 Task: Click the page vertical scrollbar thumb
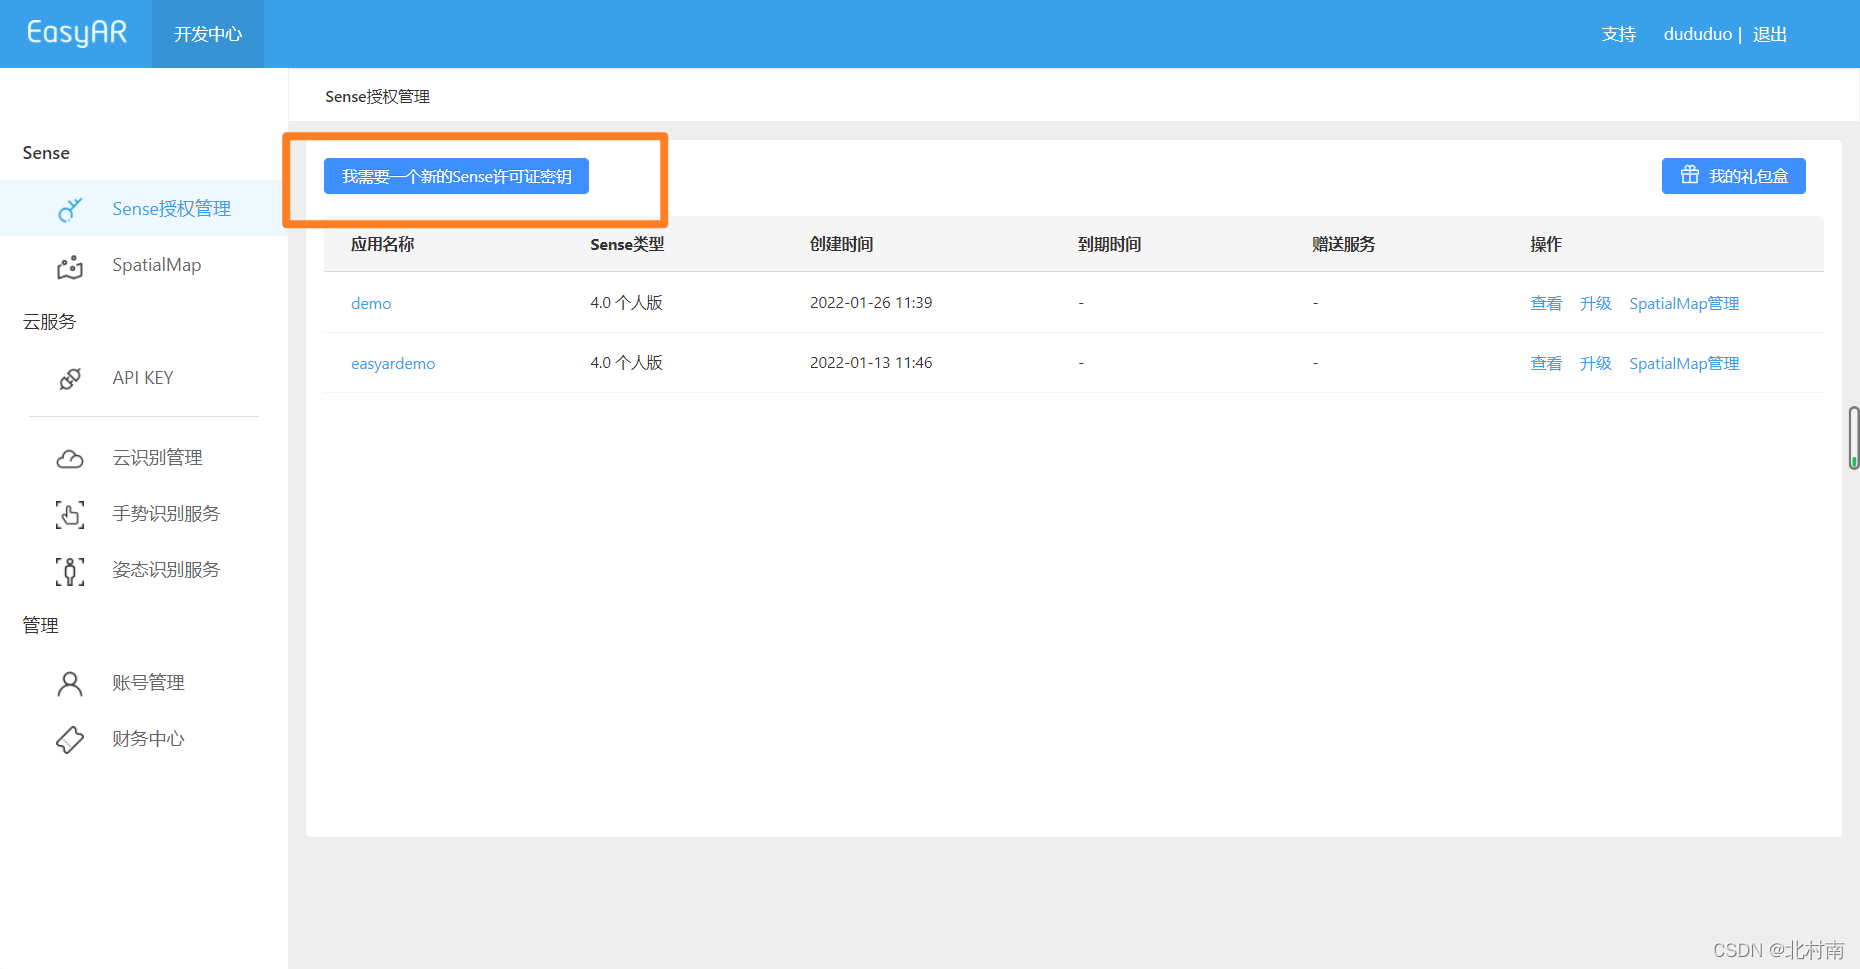tap(1853, 437)
